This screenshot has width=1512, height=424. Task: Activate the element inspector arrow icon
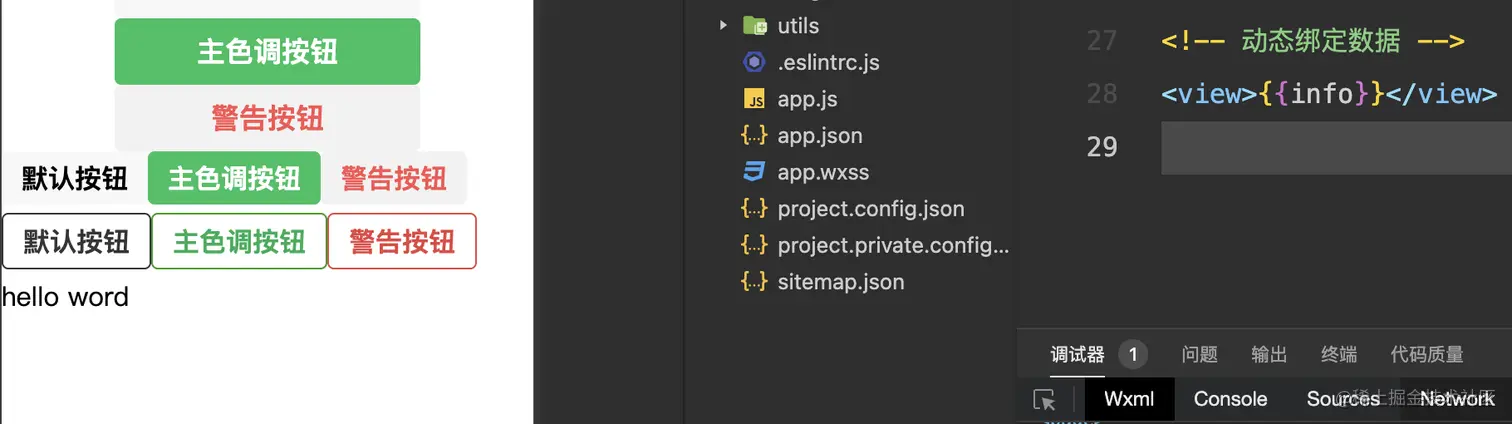coord(1044,400)
